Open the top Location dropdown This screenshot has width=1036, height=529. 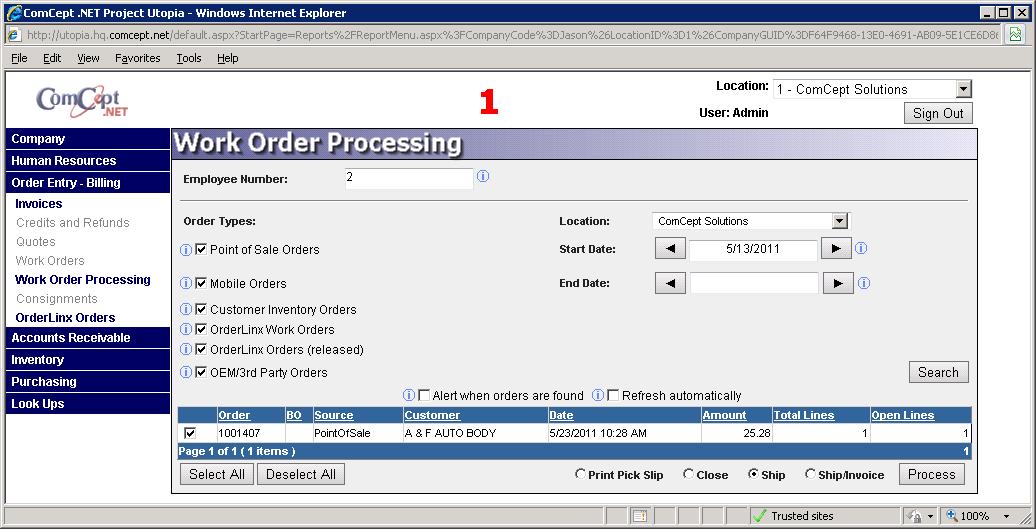(x=963, y=90)
